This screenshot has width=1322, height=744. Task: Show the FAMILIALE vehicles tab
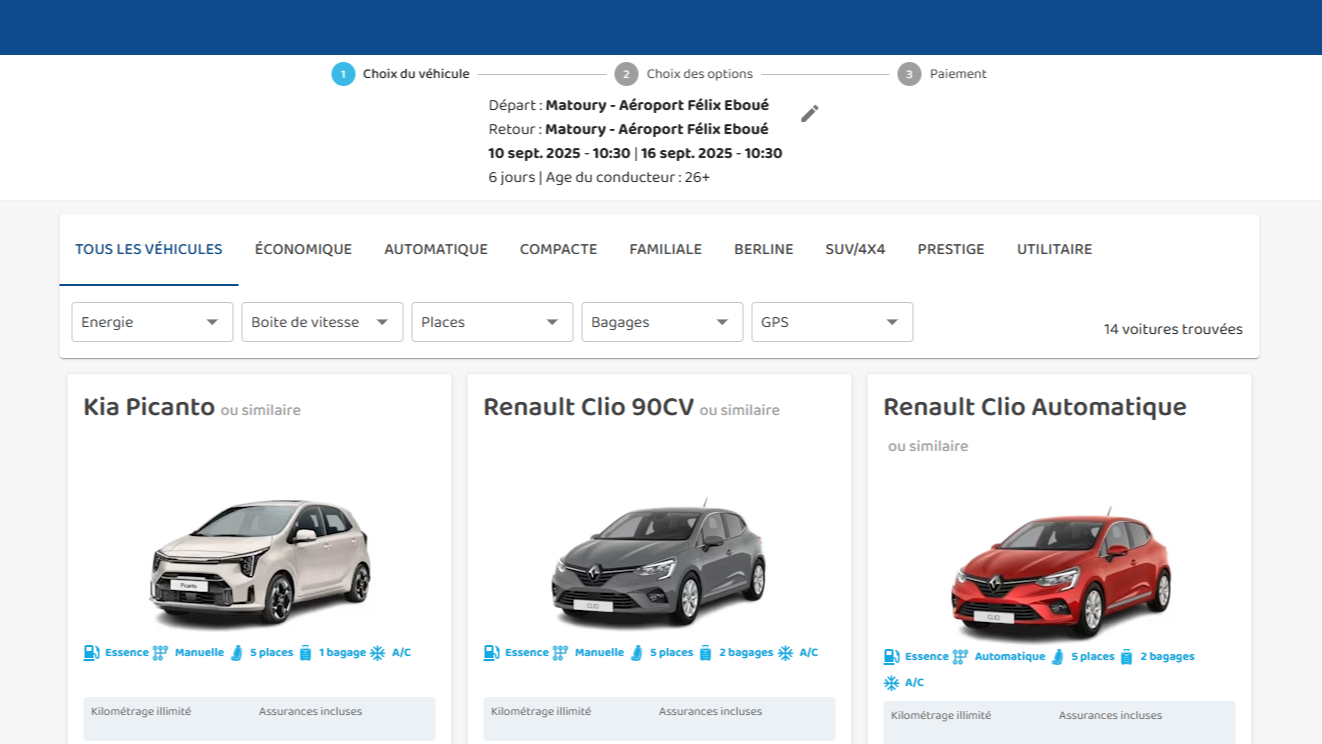665,250
